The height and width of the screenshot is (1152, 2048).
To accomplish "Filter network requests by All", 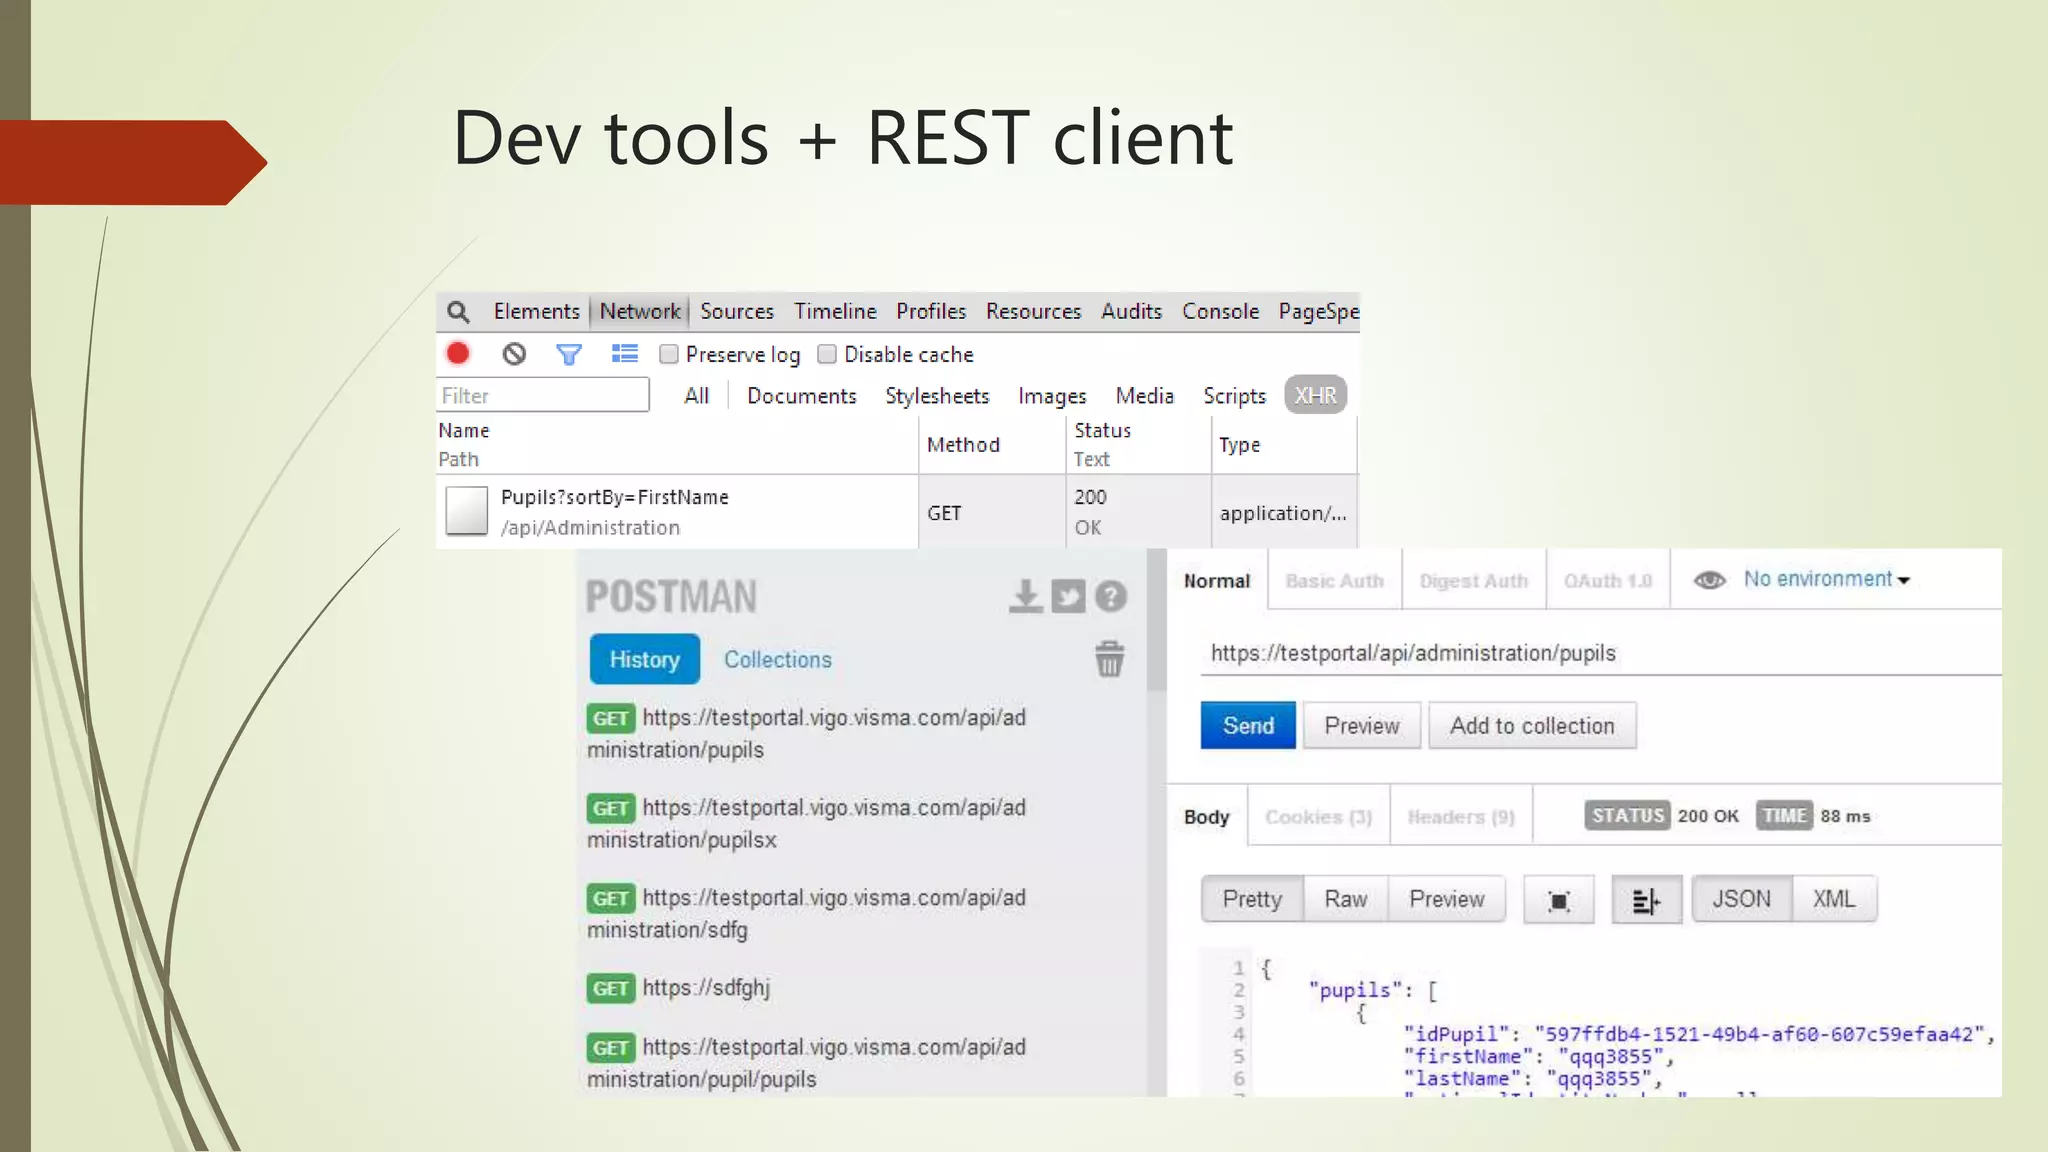I will click(x=696, y=396).
